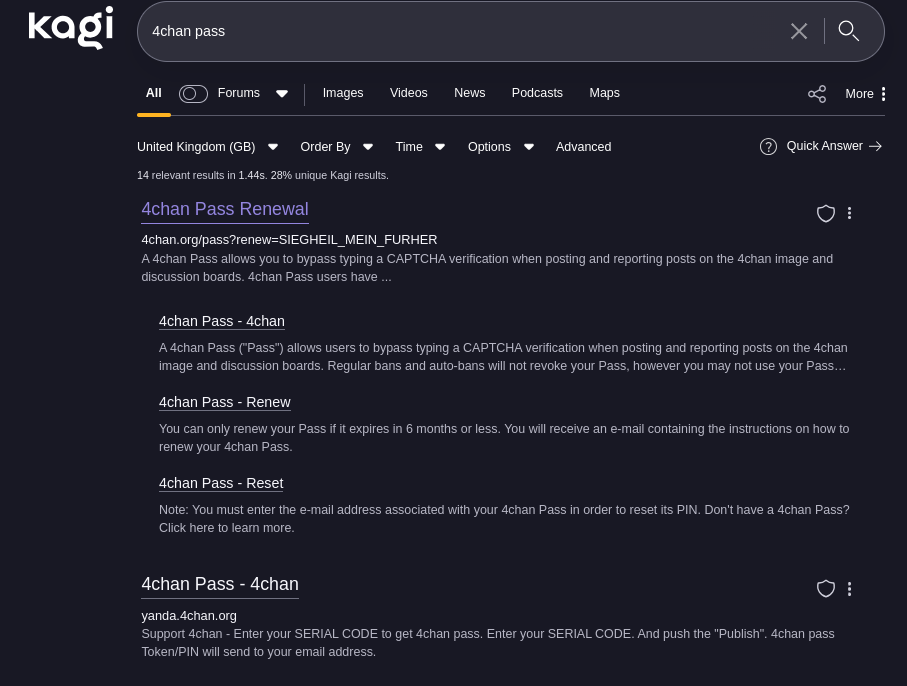Viewport: 907px width, 686px height.
Task: Open the 4chan Pass - 4chan sub-result link
Action: (222, 321)
